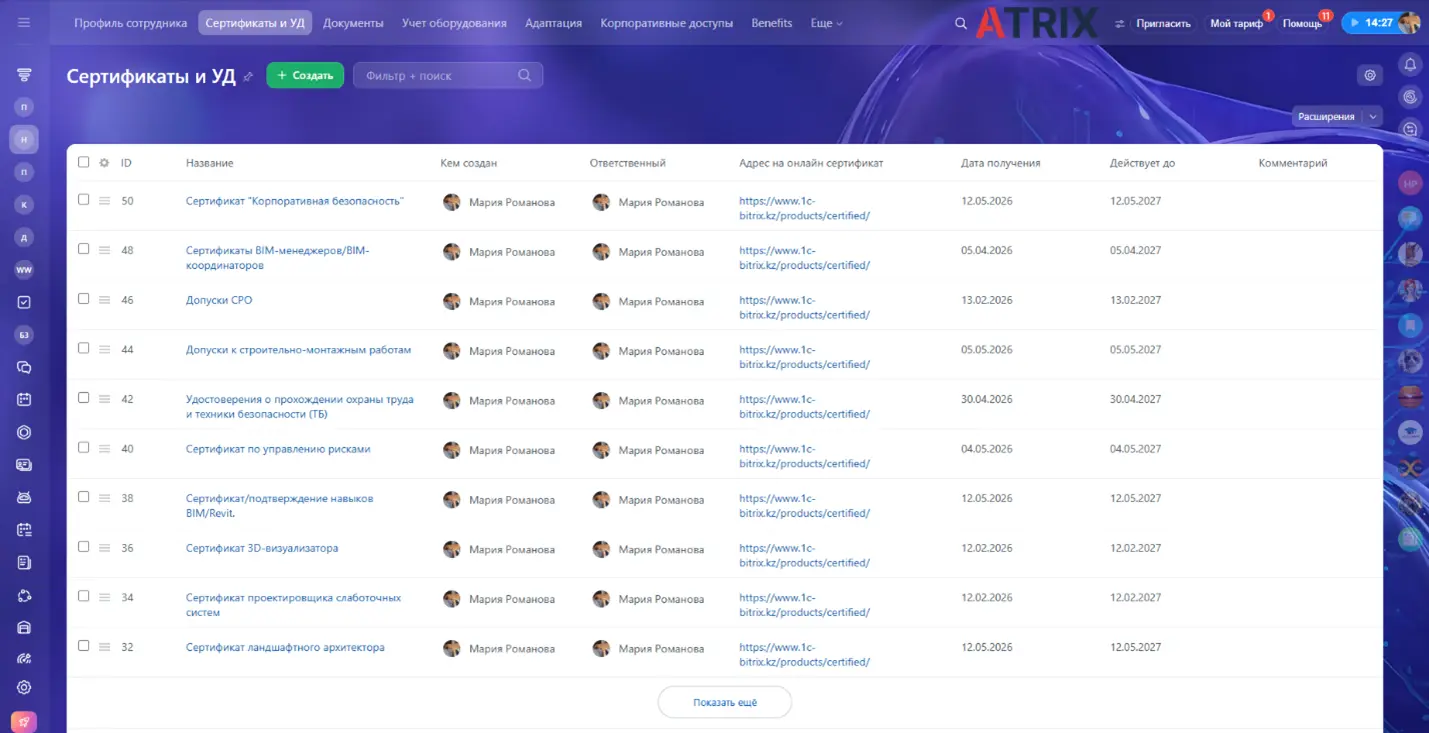Click the "БЗ" circle in the sidebar
1429x733 pixels.
click(24, 334)
